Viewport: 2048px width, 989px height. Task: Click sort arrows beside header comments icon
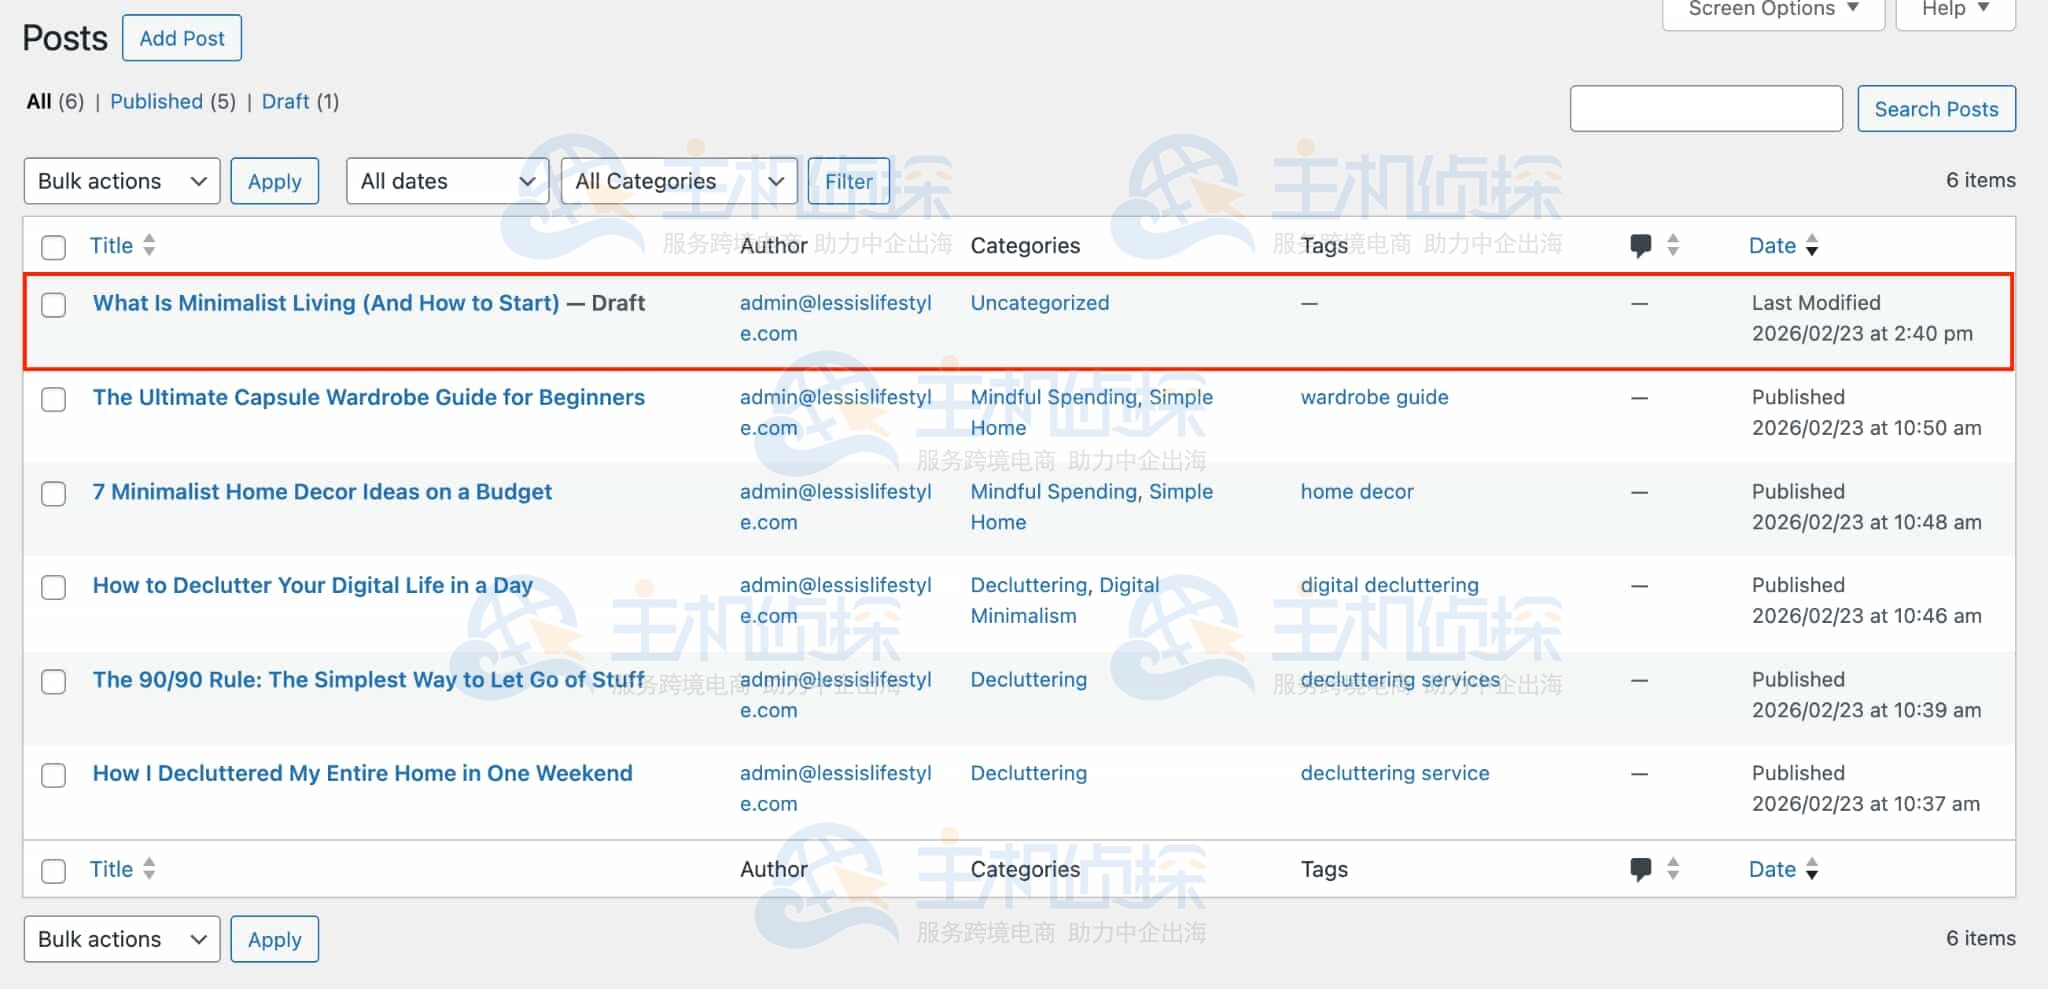tap(1673, 245)
